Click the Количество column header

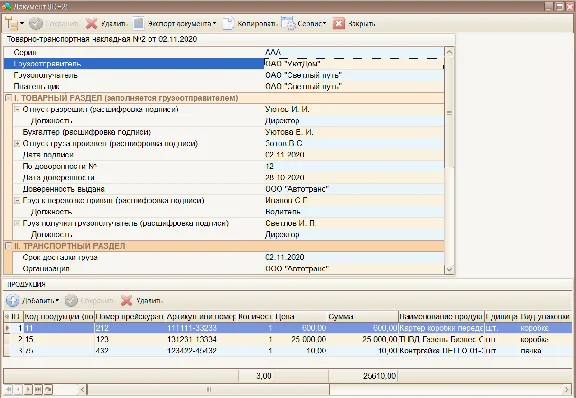tap(255, 316)
